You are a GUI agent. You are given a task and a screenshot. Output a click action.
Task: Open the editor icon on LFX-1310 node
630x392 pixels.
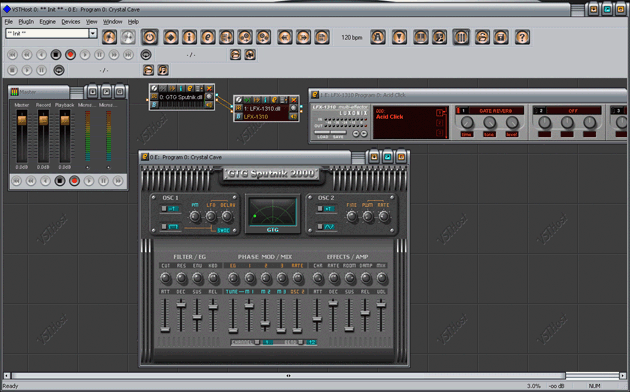tap(274, 100)
